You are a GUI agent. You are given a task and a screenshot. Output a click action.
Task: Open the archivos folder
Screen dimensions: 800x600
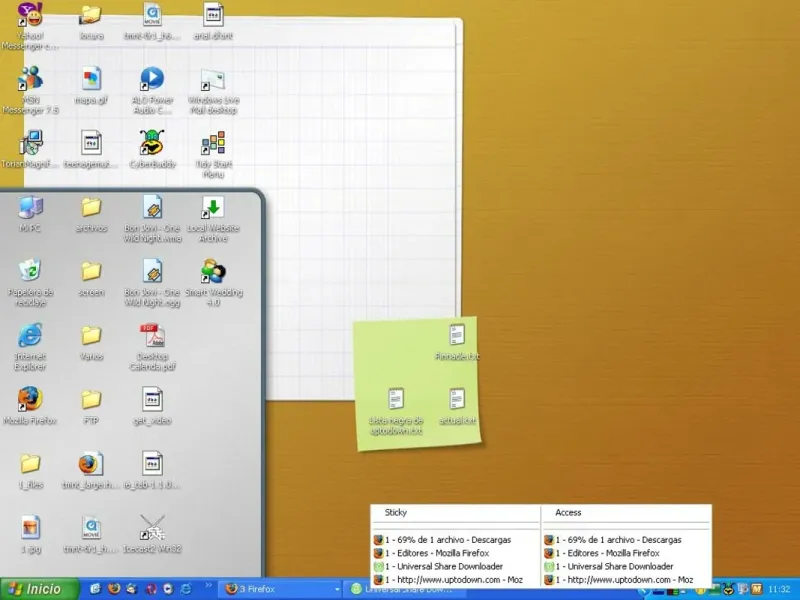[x=91, y=207]
